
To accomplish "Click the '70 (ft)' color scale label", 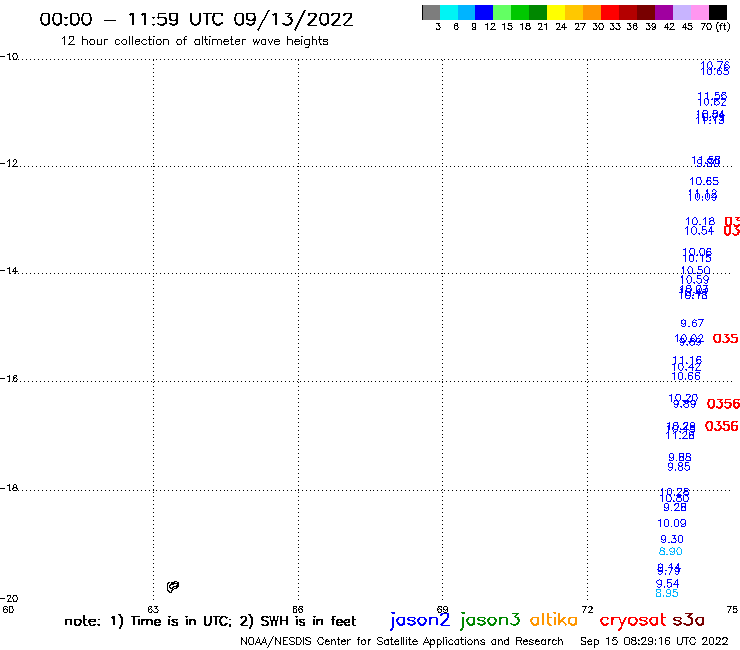I will click(715, 27).
